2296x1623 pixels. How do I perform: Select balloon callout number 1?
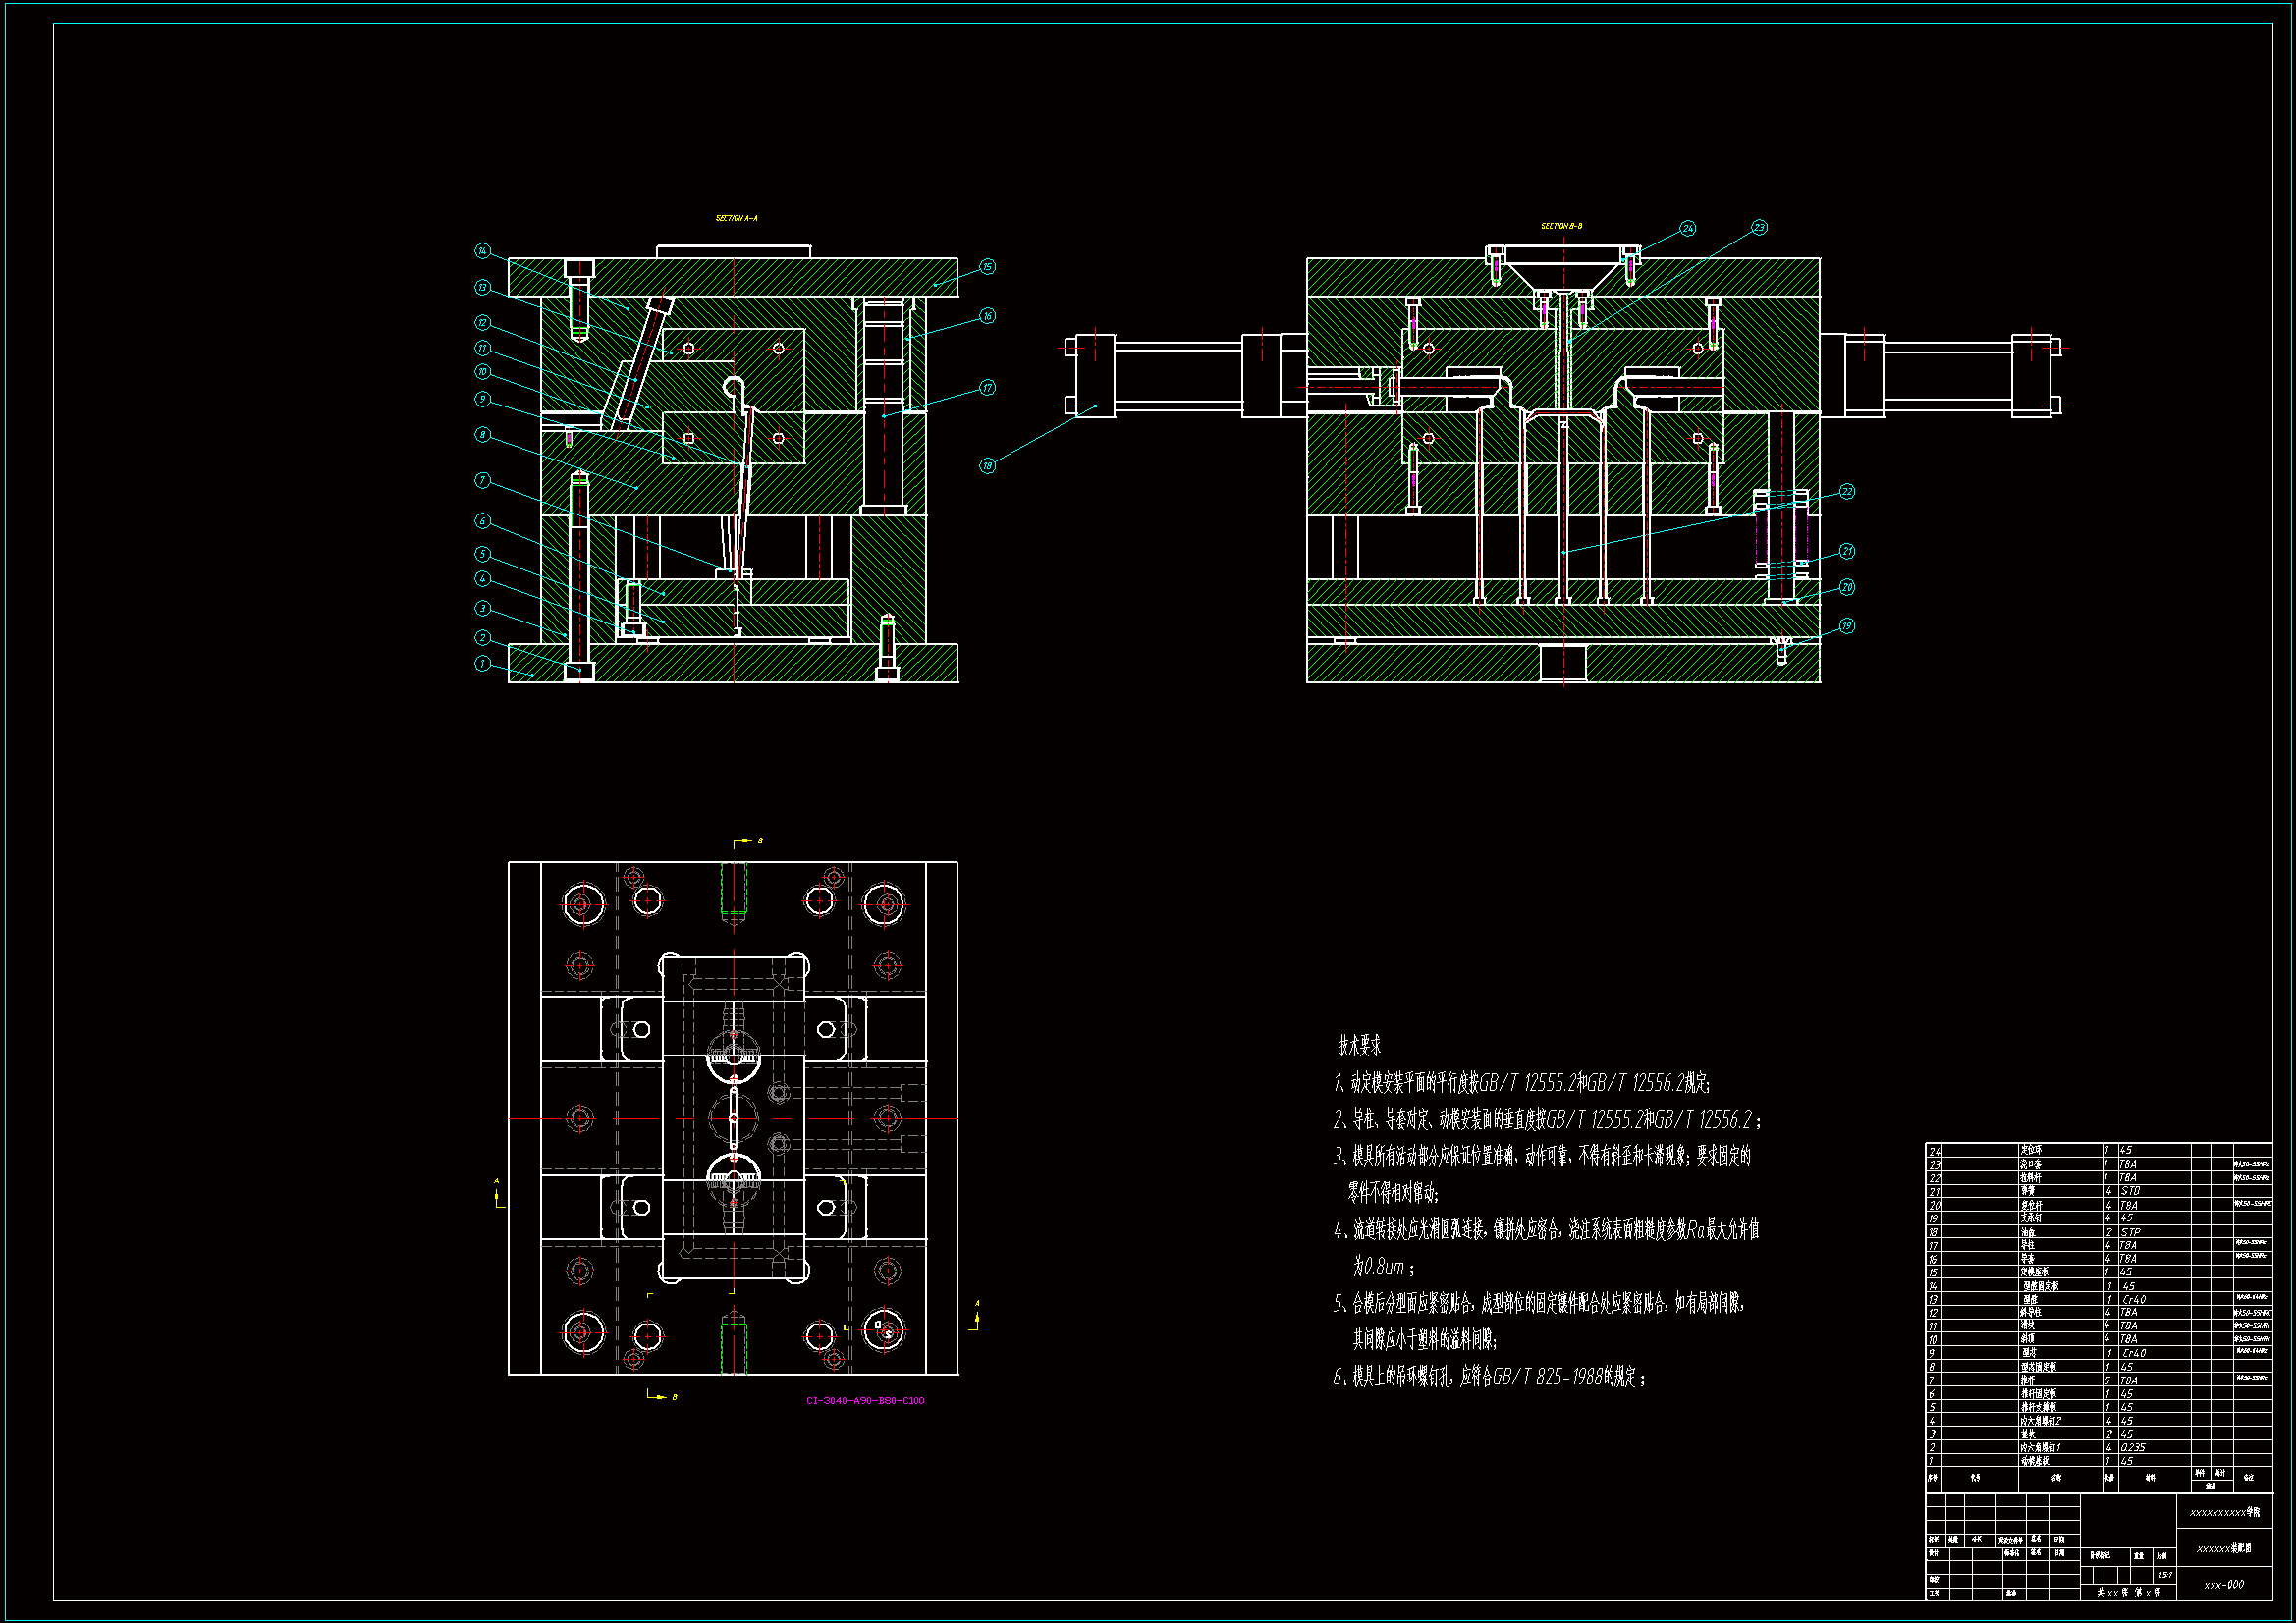(x=483, y=664)
